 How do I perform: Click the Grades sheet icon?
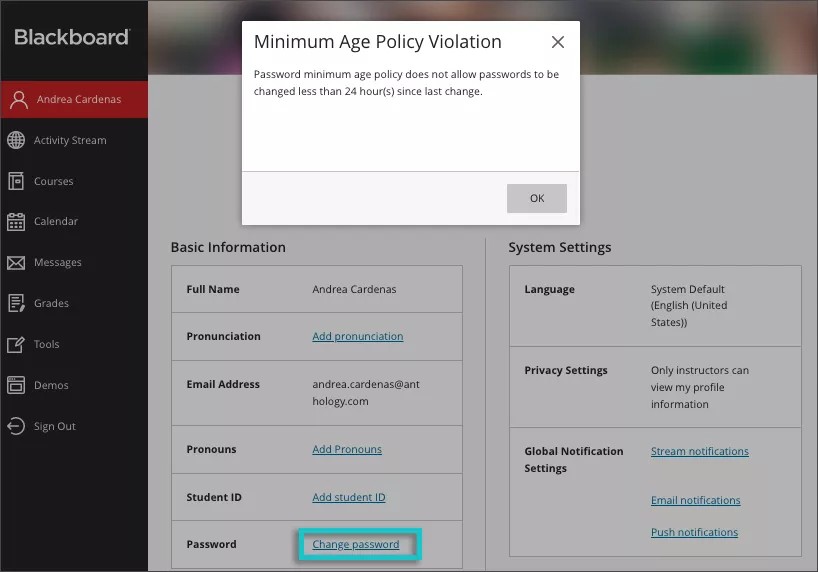tap(16, 303)
